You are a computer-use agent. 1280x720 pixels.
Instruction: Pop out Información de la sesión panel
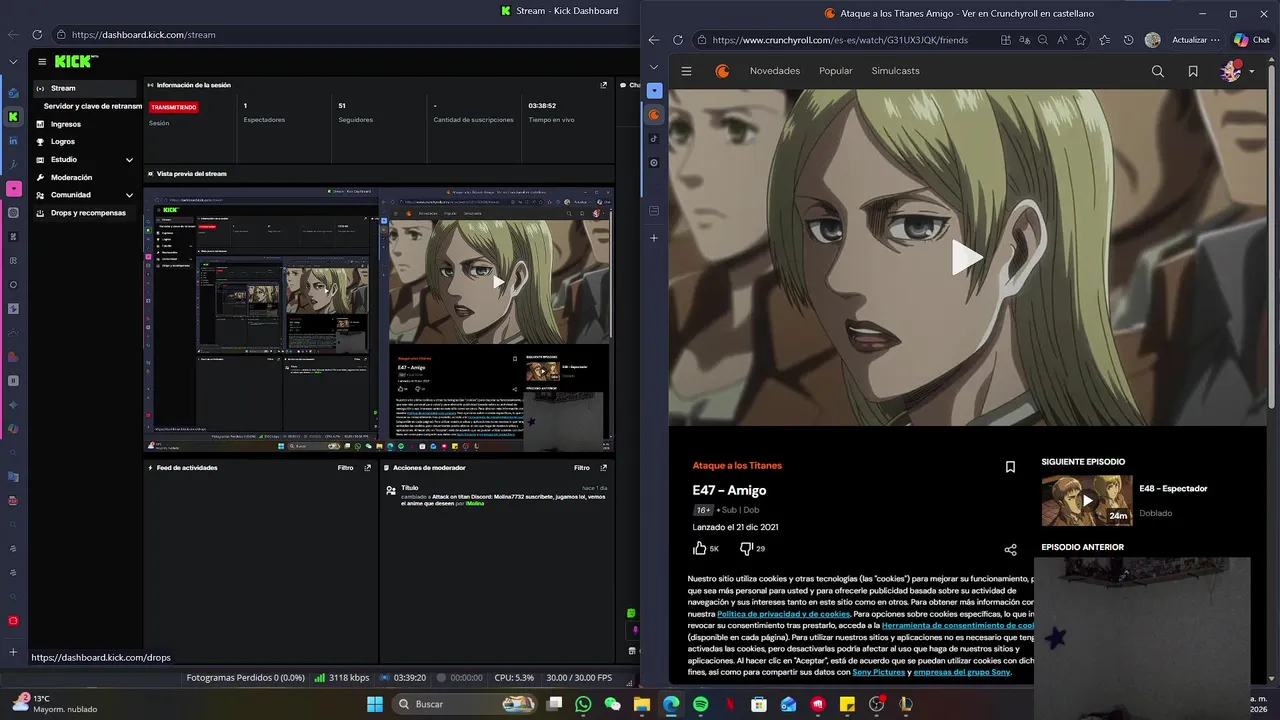[604, 86]
